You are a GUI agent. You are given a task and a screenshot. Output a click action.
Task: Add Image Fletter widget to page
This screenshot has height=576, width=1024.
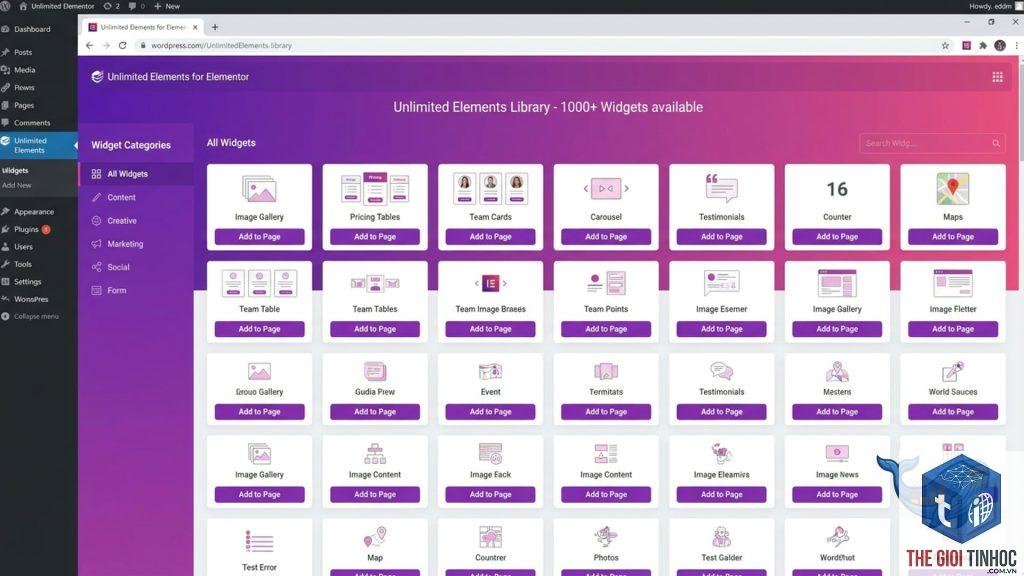tap(953, 329)
